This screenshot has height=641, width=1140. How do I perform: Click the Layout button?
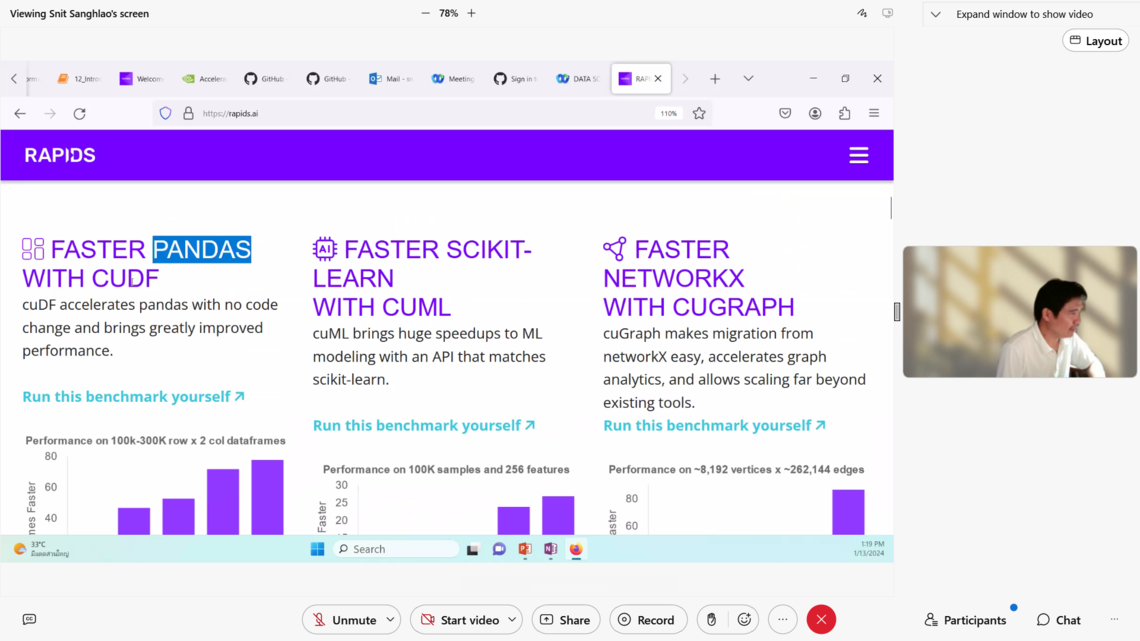1095,41
